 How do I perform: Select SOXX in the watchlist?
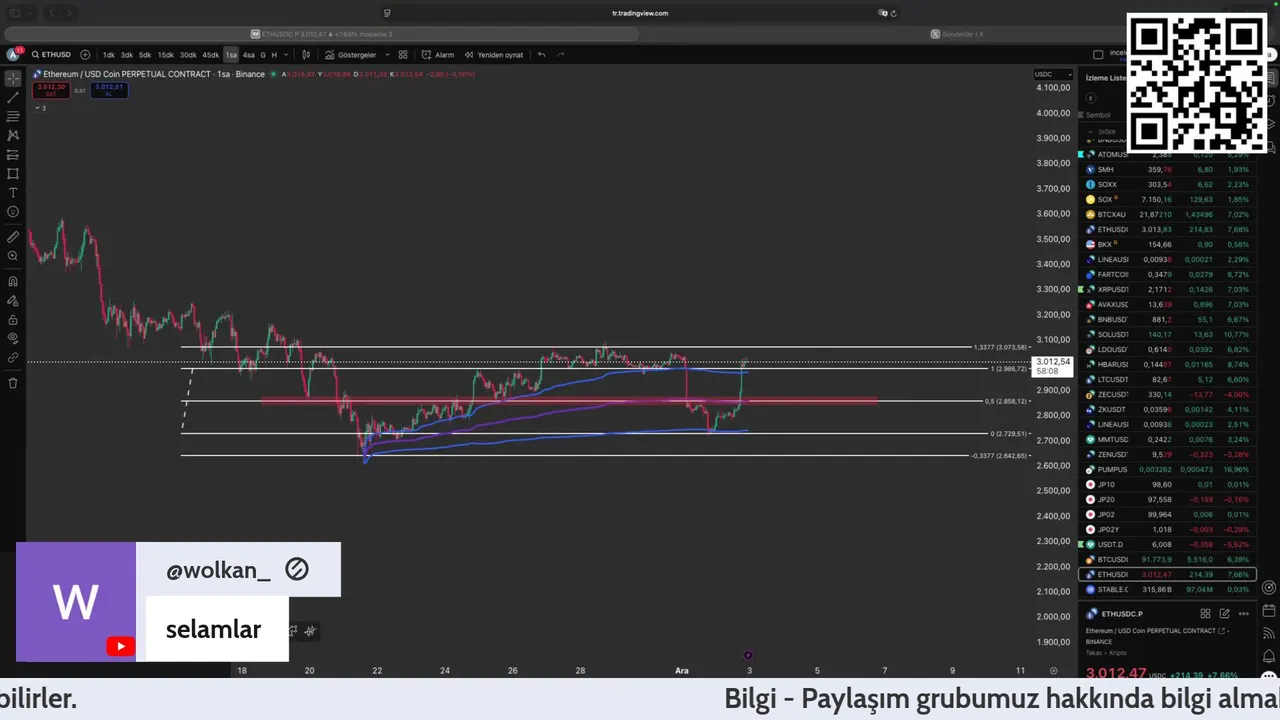(x=1166, y=184)
